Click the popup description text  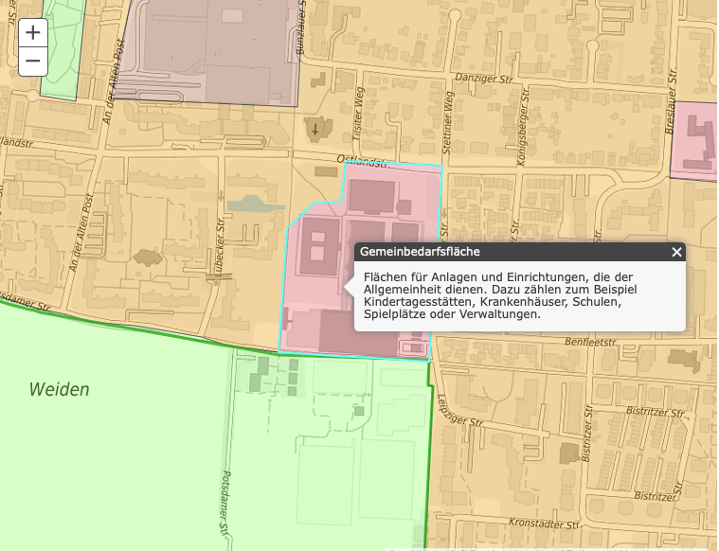click(x=498, y=295)
